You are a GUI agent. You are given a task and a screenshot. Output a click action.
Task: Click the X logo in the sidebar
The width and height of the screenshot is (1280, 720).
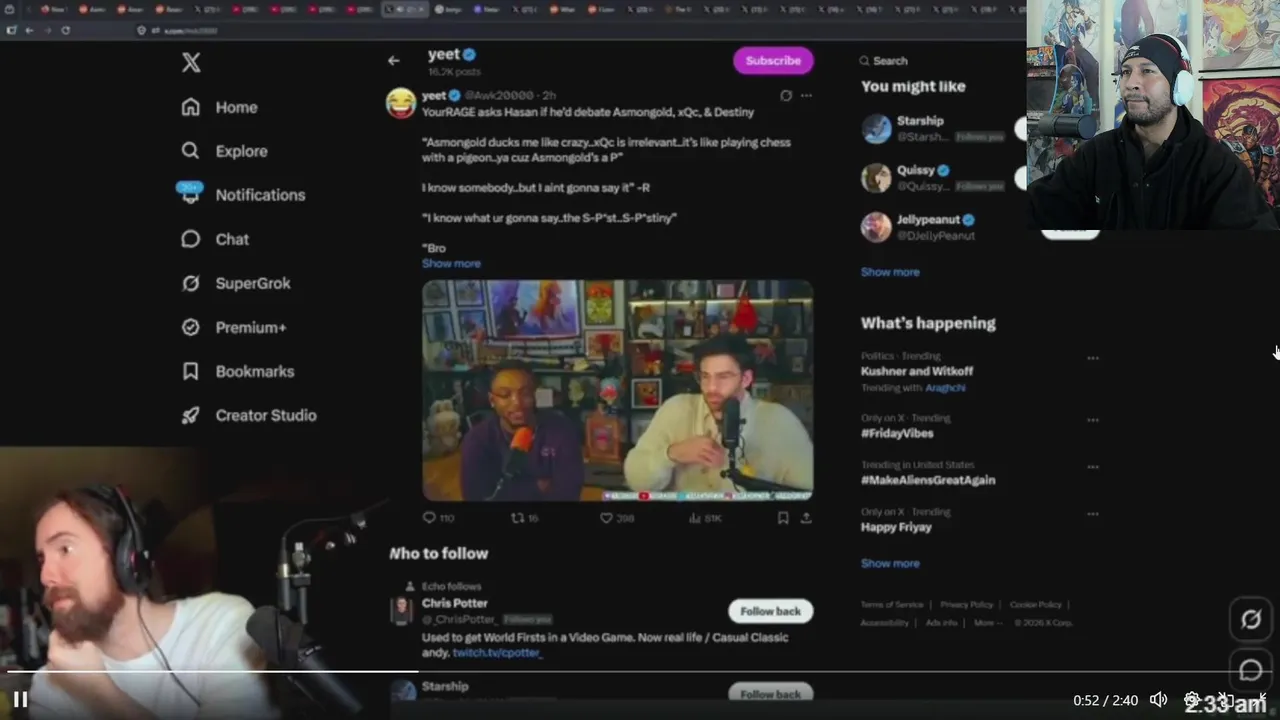[x=191, y=62]
